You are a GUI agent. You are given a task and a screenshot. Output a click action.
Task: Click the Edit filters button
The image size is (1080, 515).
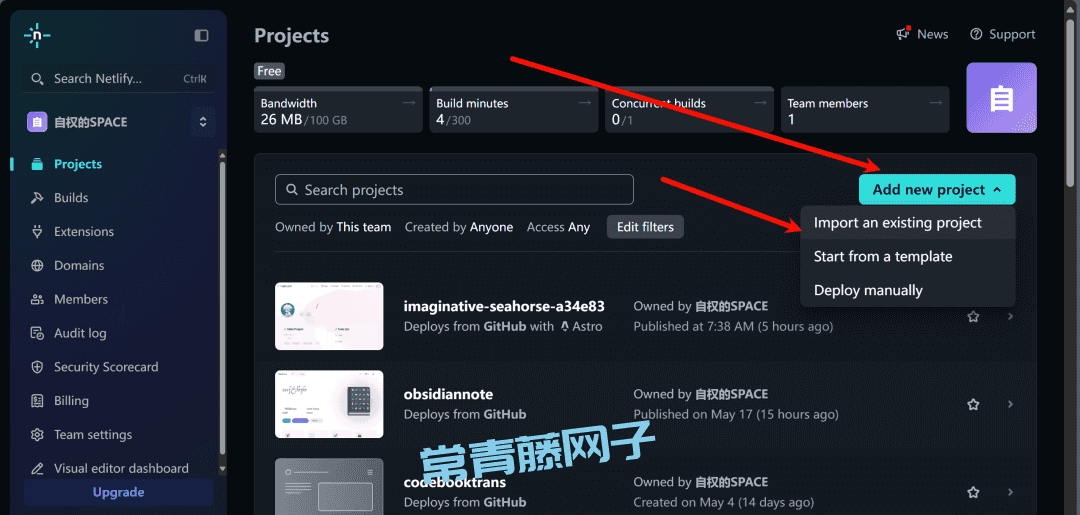coord(645,227)
